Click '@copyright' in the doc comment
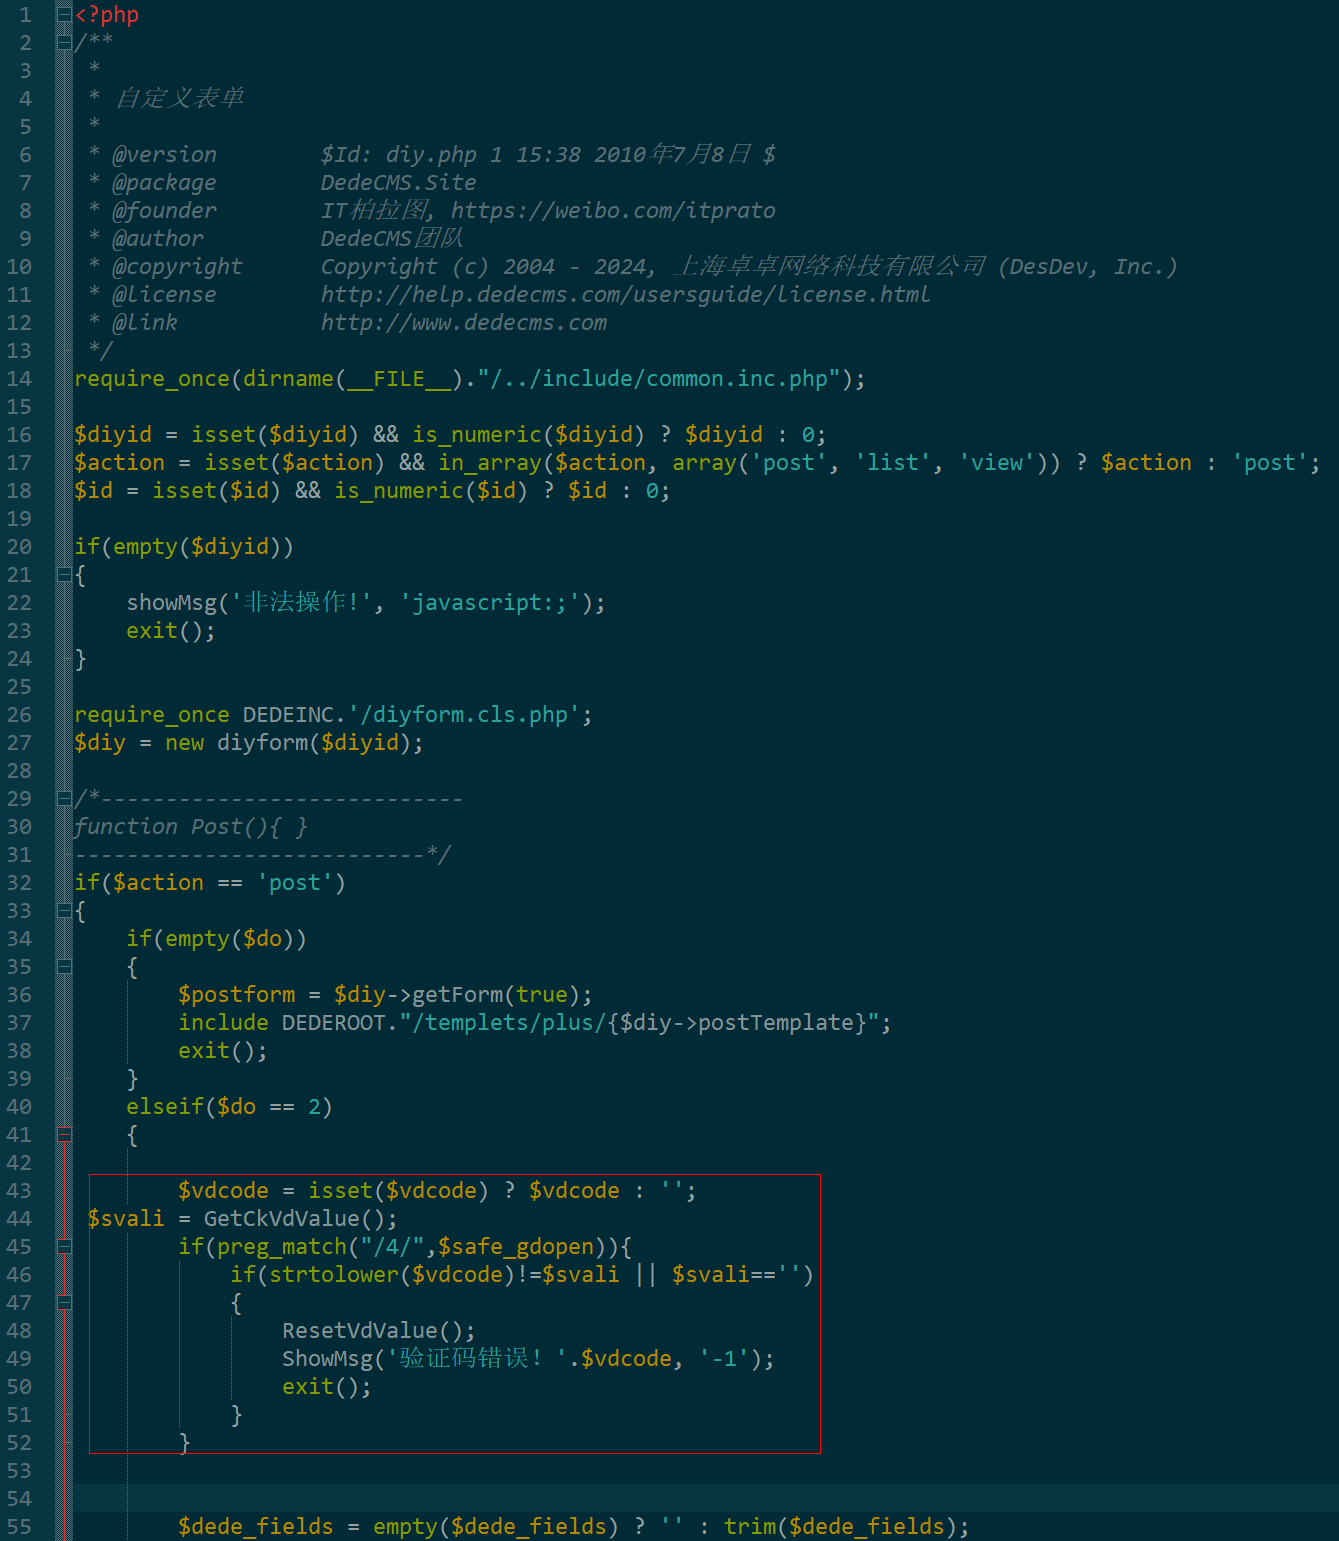Viewport: 1339px width, 1541px height. (177, 267)
